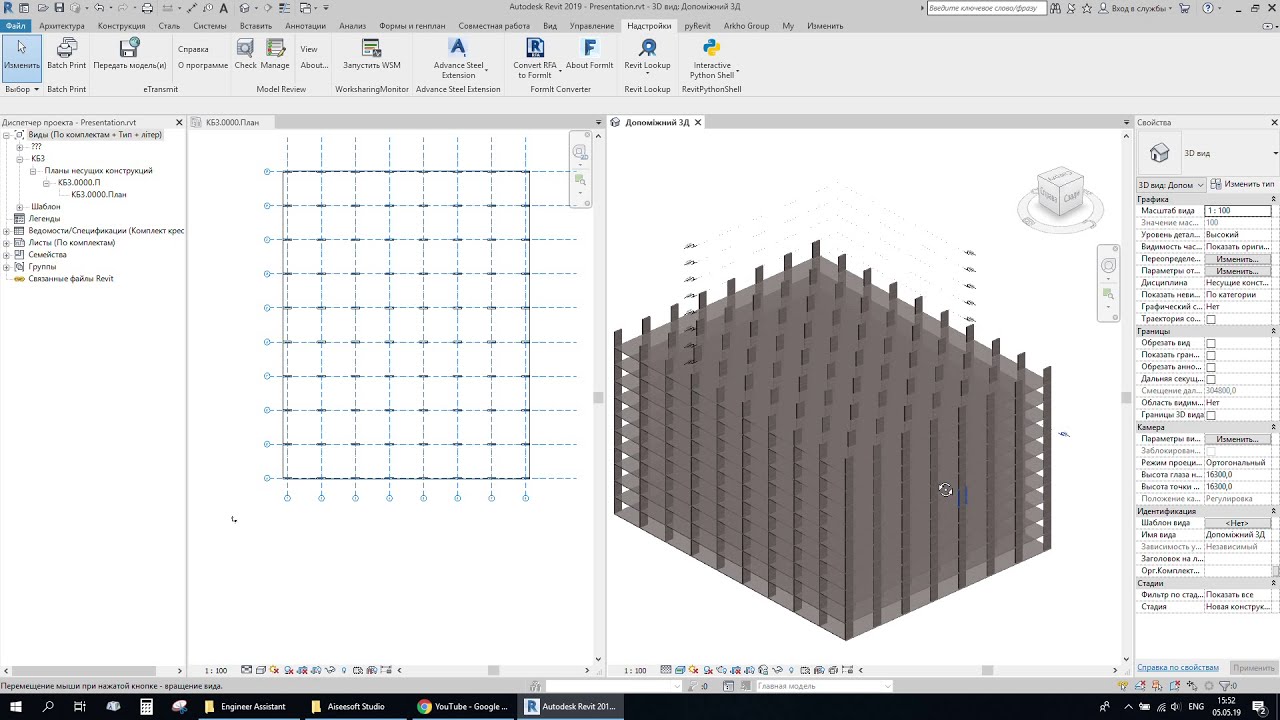The image size is (1280, 720).
Task: Collapse the КБЗ node in project browser
Action: 19,159
